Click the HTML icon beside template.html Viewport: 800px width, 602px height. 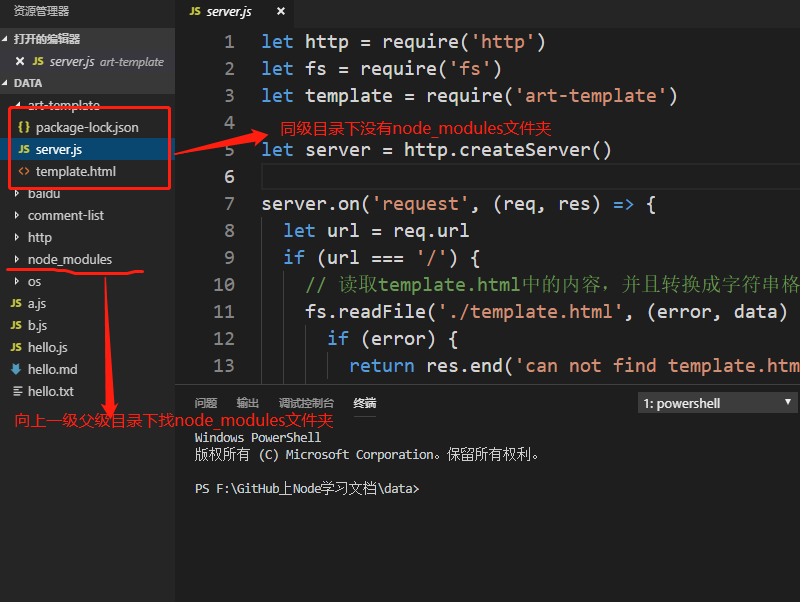tap(24, 171)
